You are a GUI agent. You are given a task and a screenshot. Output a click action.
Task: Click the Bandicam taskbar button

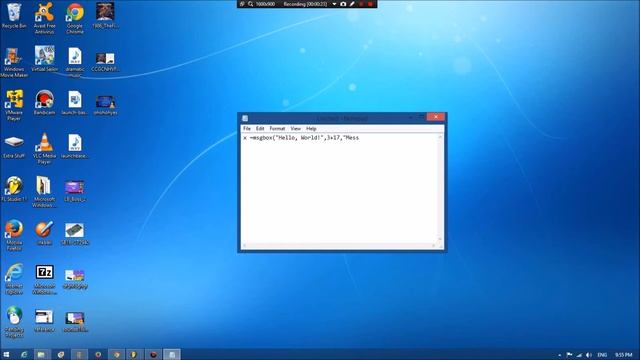click(x=153, y=355)
